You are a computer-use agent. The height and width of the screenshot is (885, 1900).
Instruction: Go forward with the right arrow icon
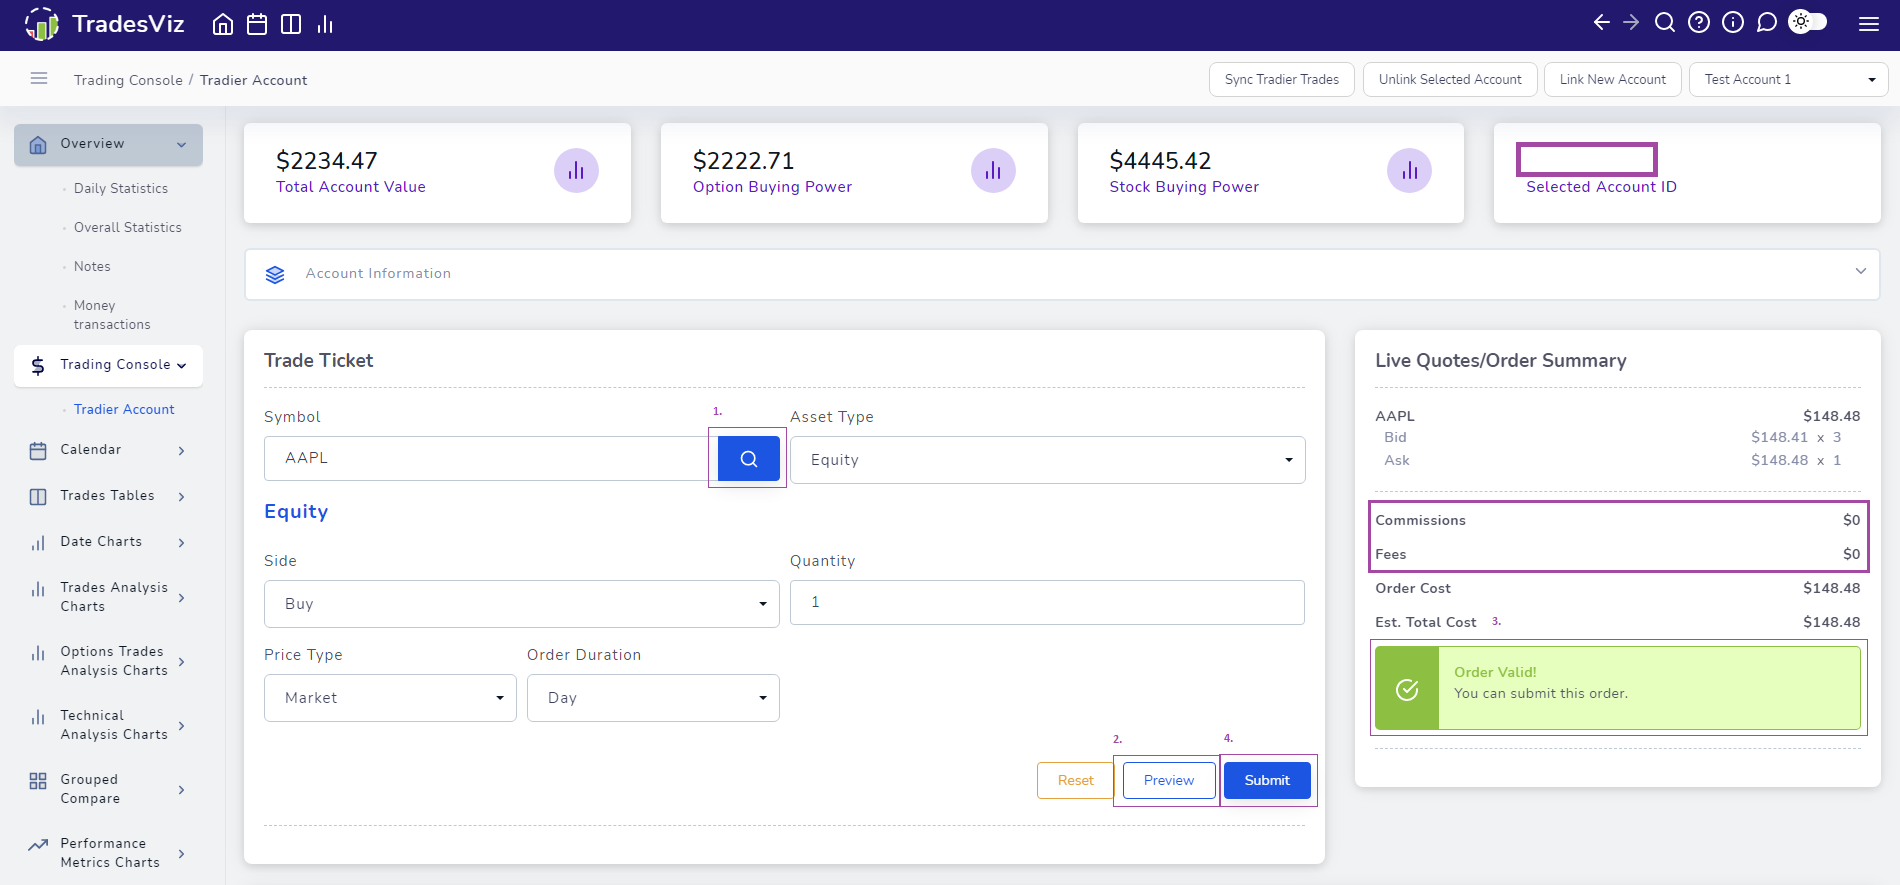click(x=1631, y=22)
